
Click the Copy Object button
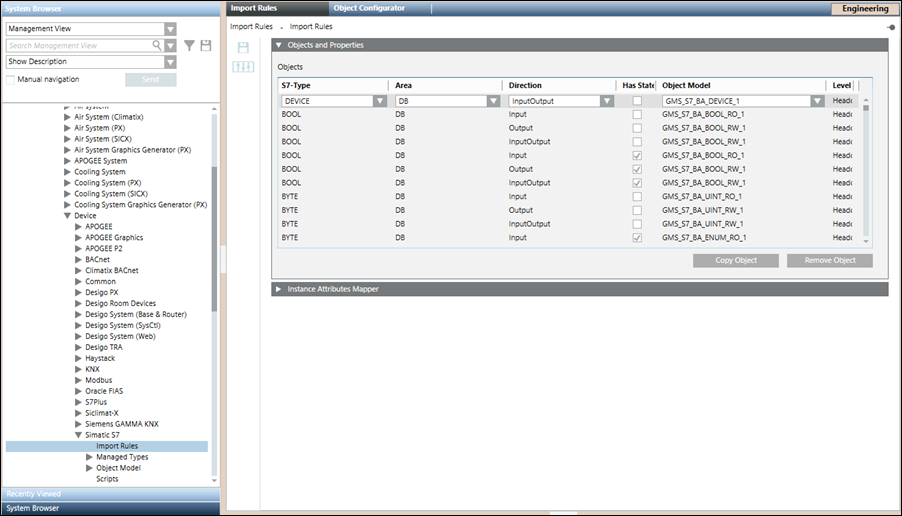coord(735,260)
